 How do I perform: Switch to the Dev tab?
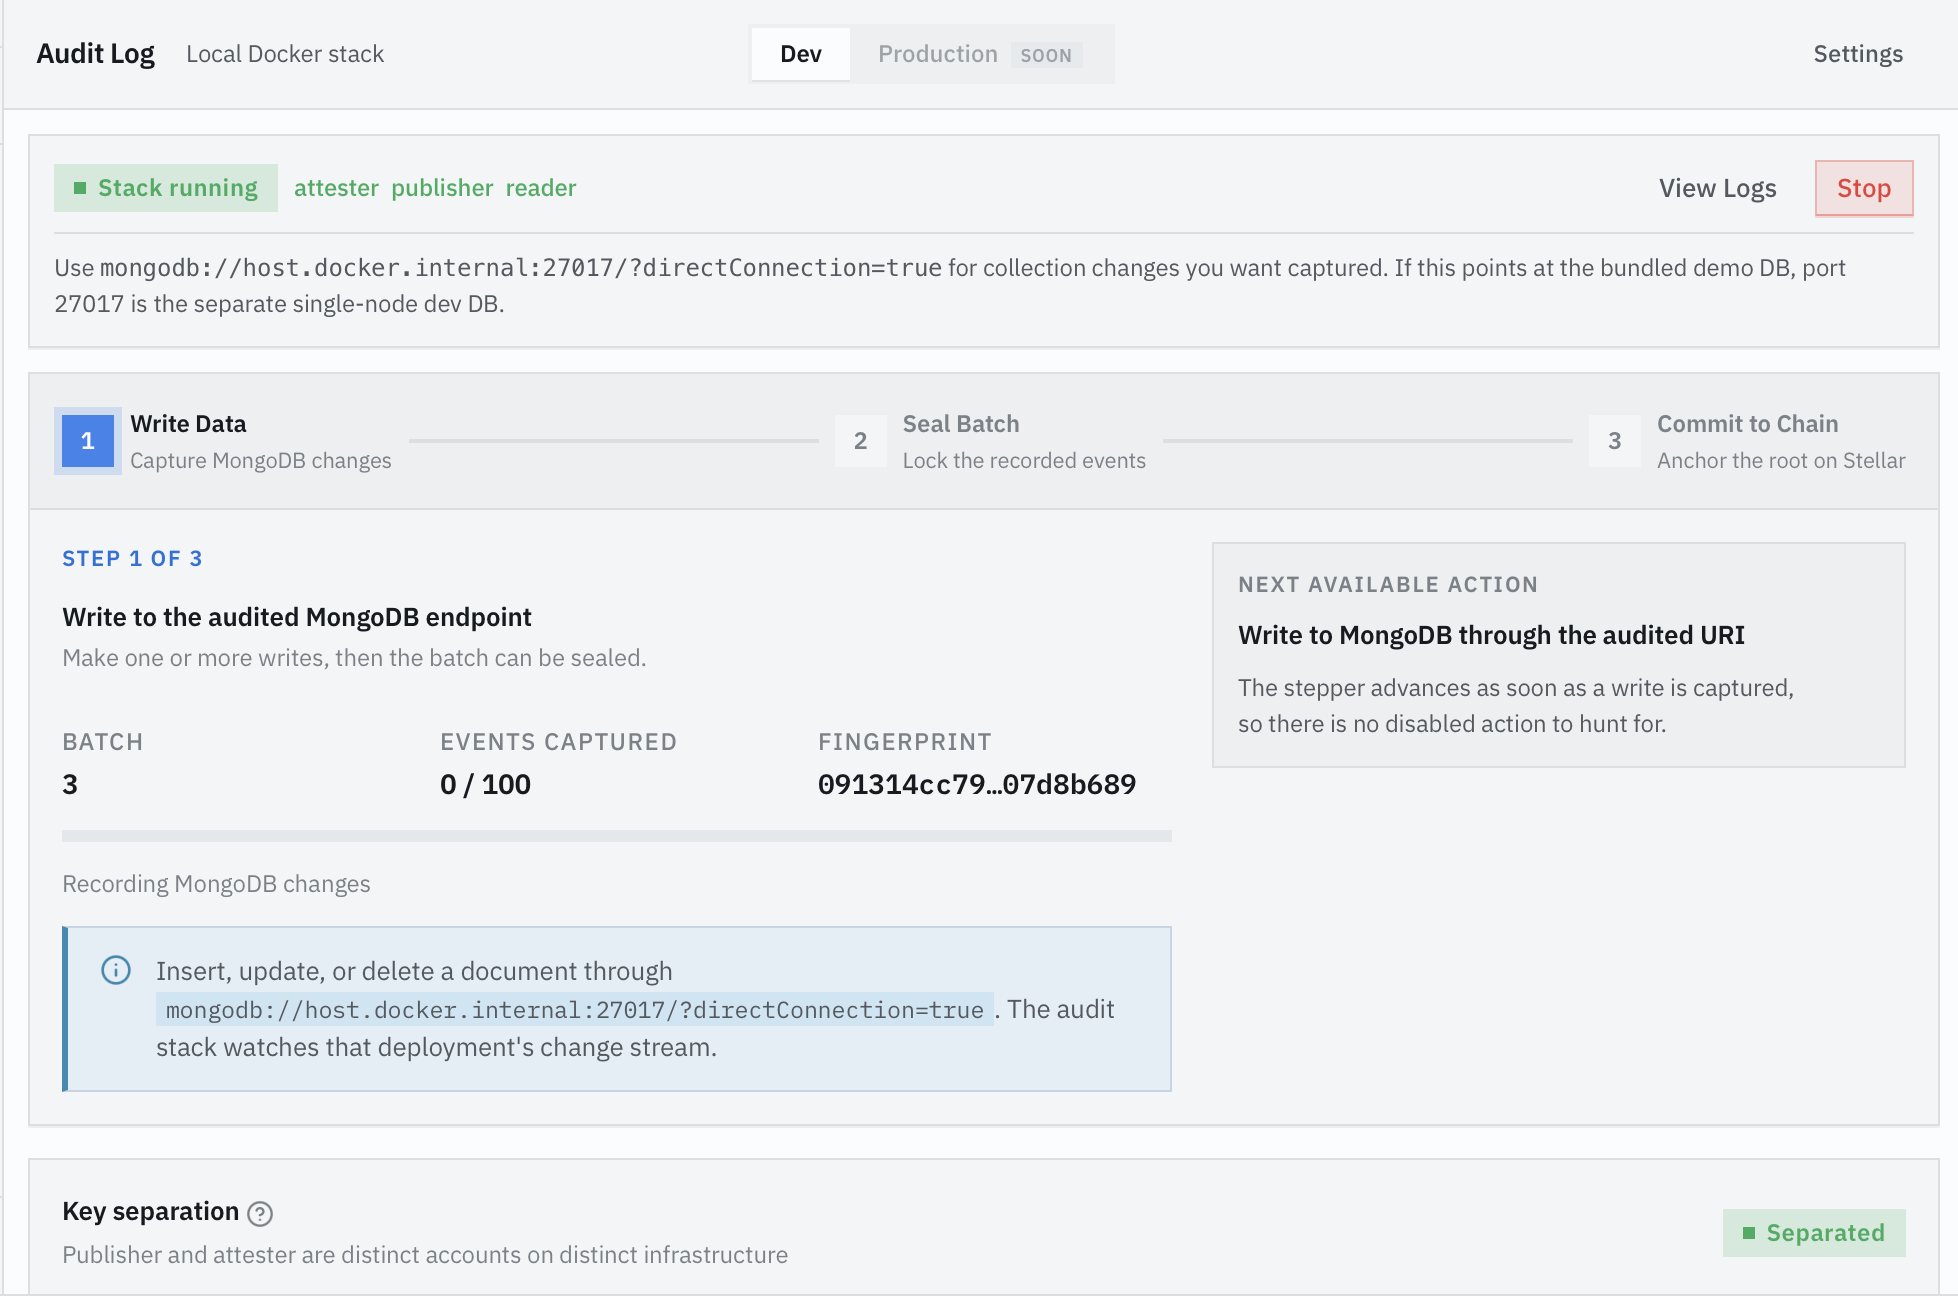point(801,54)
